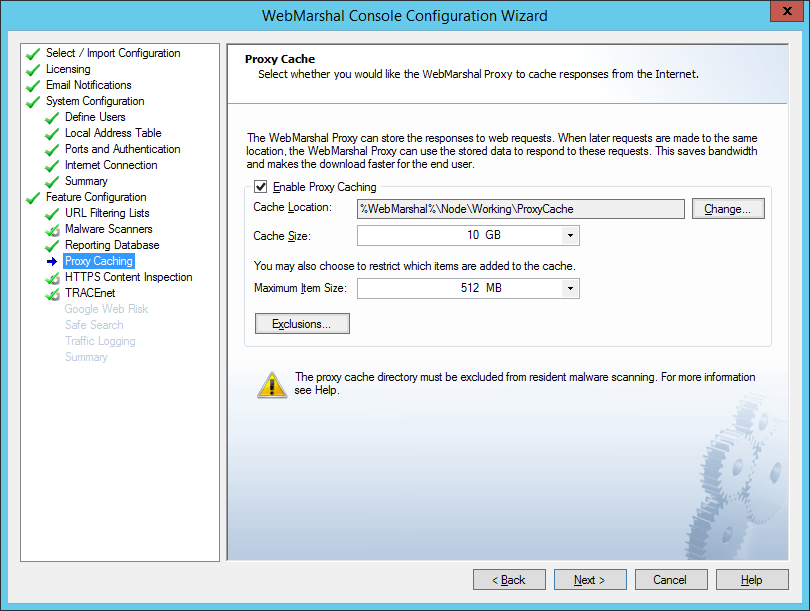The width and height of the screenshot is (810, 611).
Task: Open Help for the wizard
Action: point(752,580)
